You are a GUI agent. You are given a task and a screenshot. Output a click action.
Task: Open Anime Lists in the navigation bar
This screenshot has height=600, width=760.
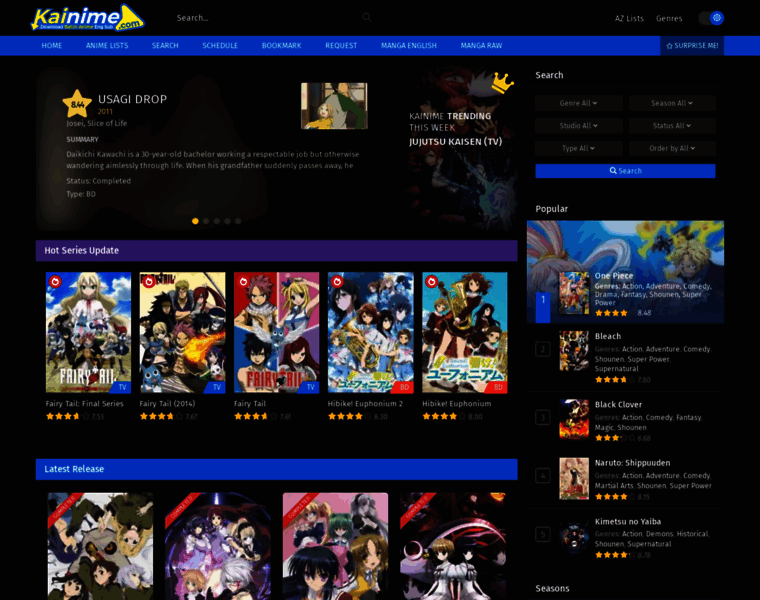107,46
